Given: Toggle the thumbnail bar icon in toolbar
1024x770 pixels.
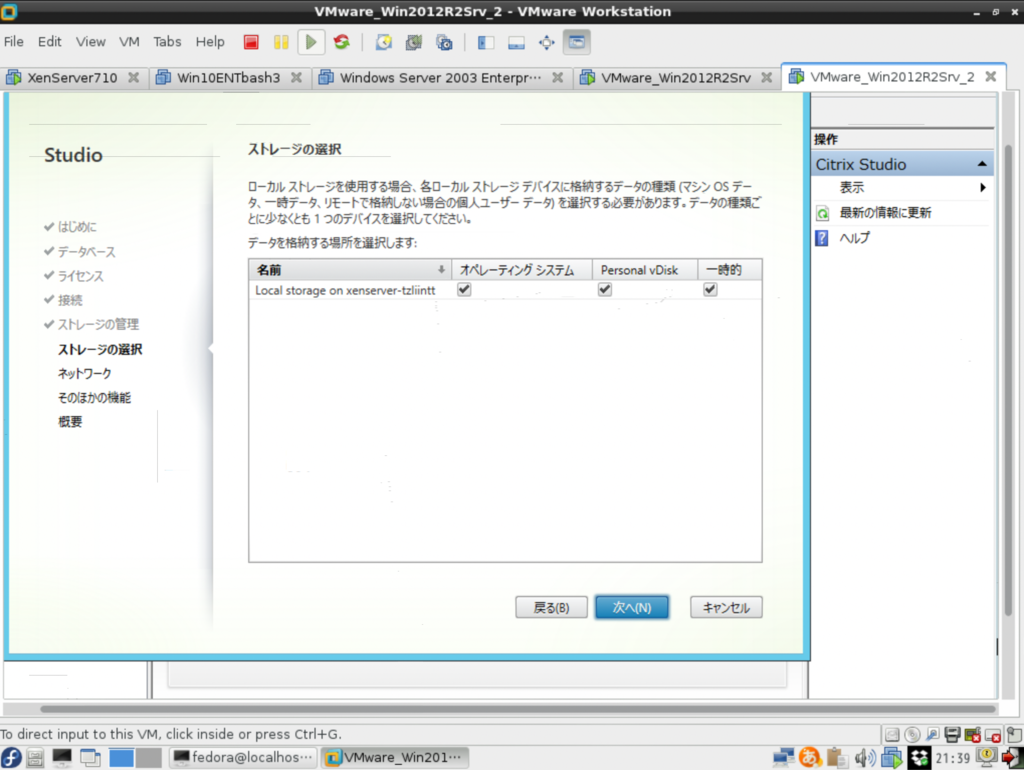Looking at the screenshot, I should [x=516, y=42].
